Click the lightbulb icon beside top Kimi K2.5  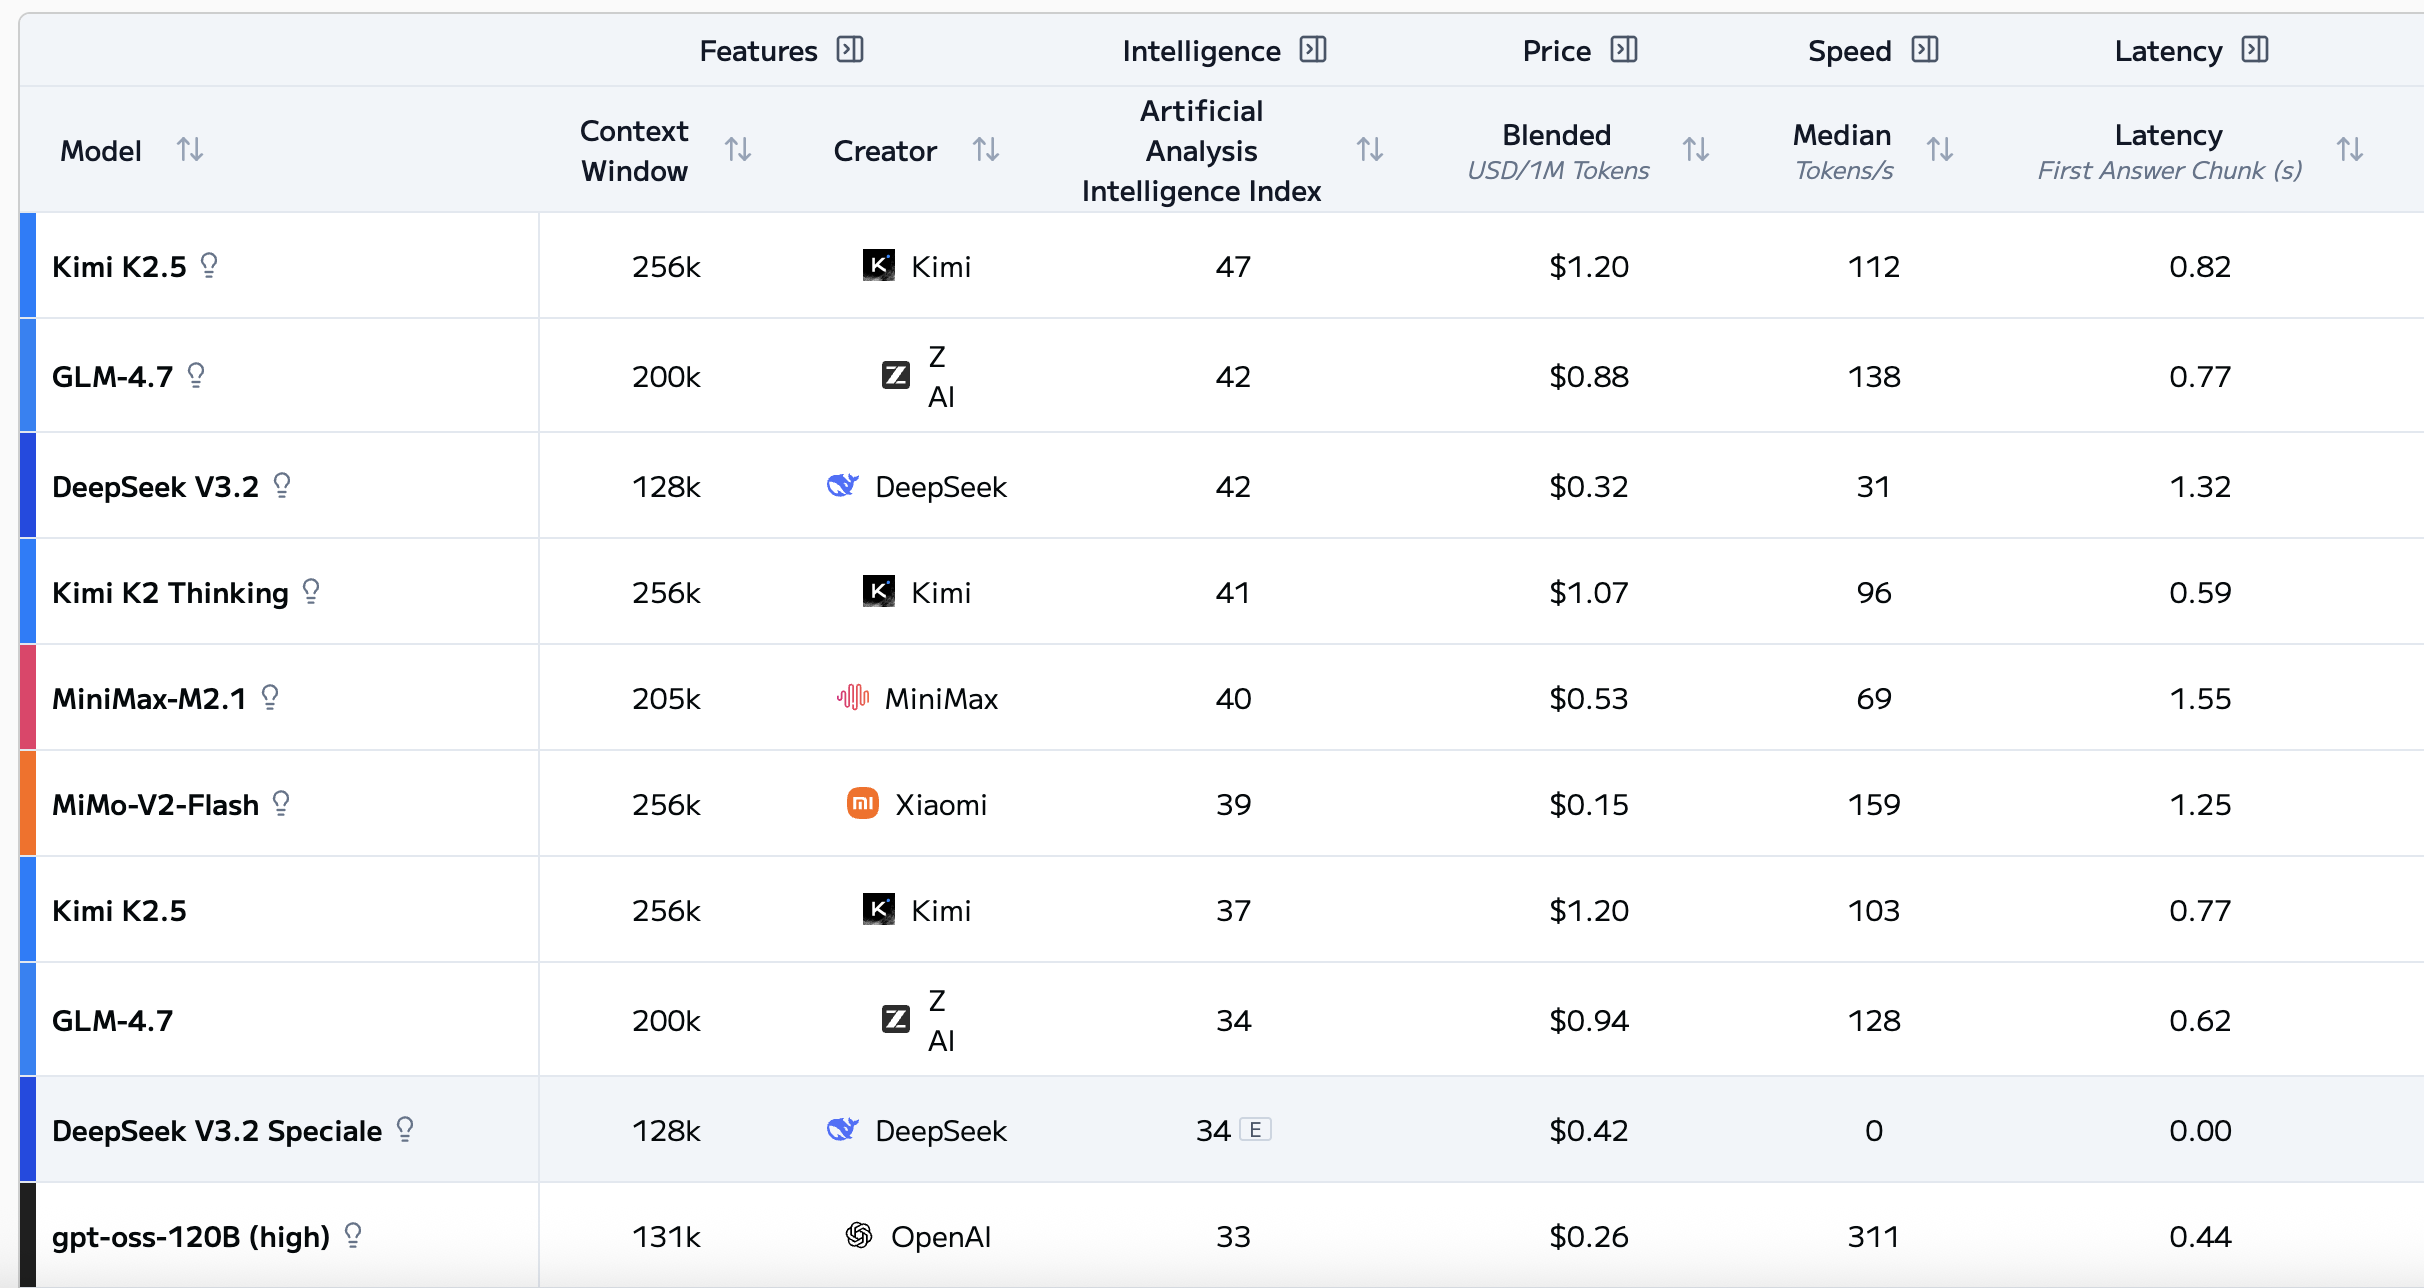click(x=209, y=265)
